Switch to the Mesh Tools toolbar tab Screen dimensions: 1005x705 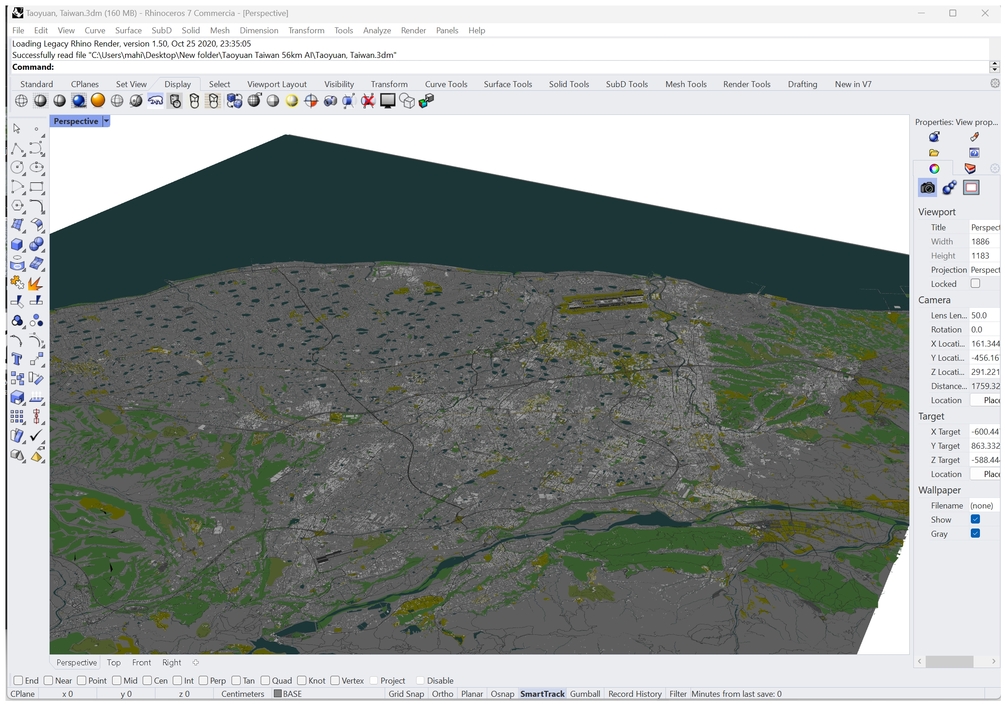686,85
